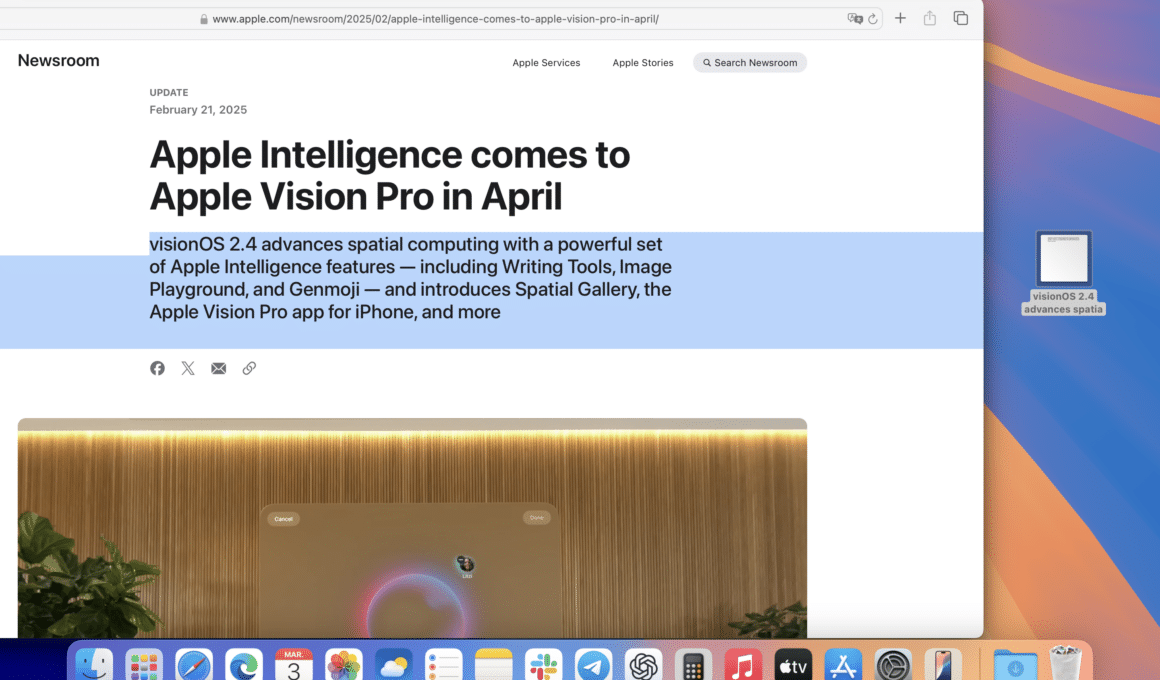Open Safari from the dock

pos(194,665)
